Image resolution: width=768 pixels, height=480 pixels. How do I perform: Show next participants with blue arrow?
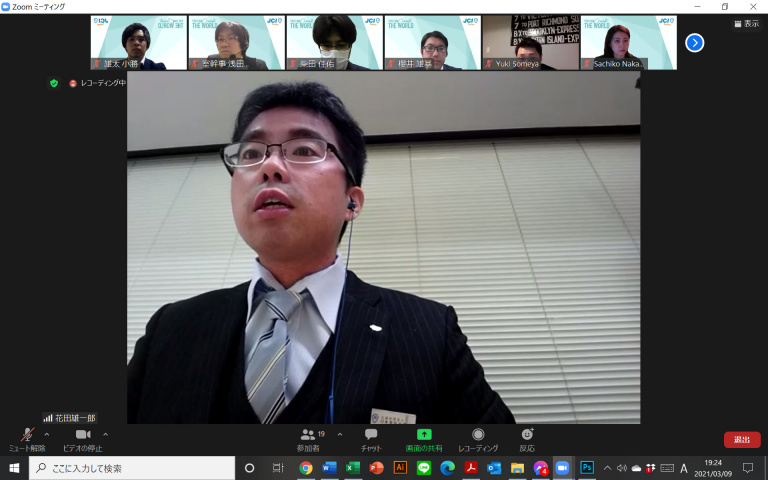pyautogui.click(x=695, y=43)
